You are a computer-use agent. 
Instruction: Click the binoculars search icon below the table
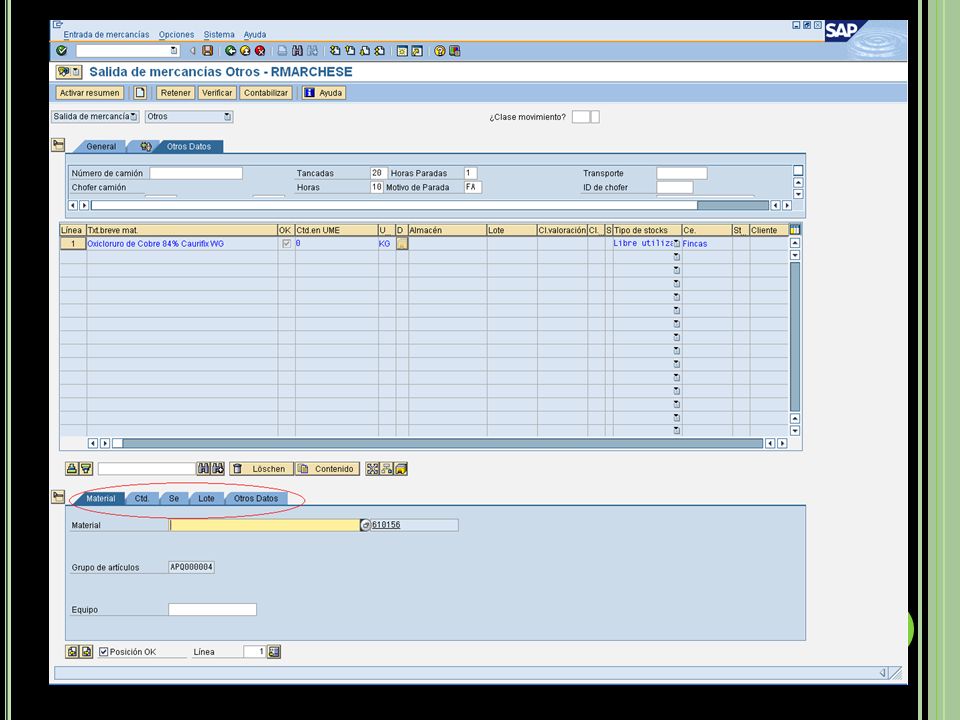click(x=203, y=469)
